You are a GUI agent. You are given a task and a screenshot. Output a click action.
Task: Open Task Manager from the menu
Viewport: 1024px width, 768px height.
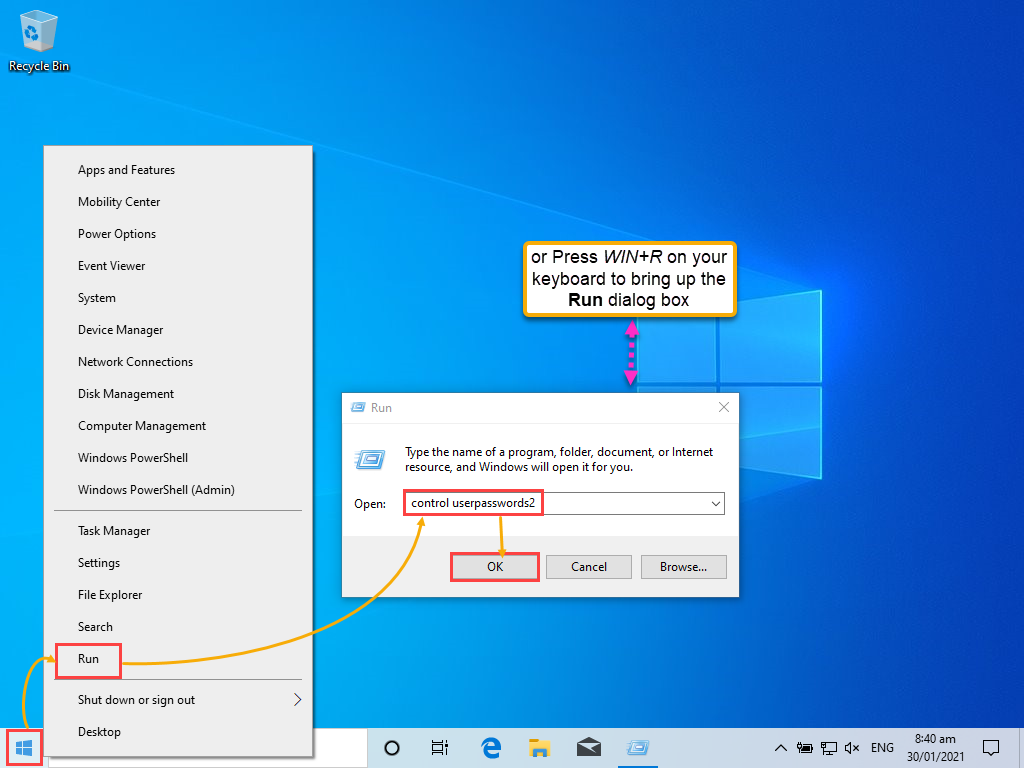point(178,531)
